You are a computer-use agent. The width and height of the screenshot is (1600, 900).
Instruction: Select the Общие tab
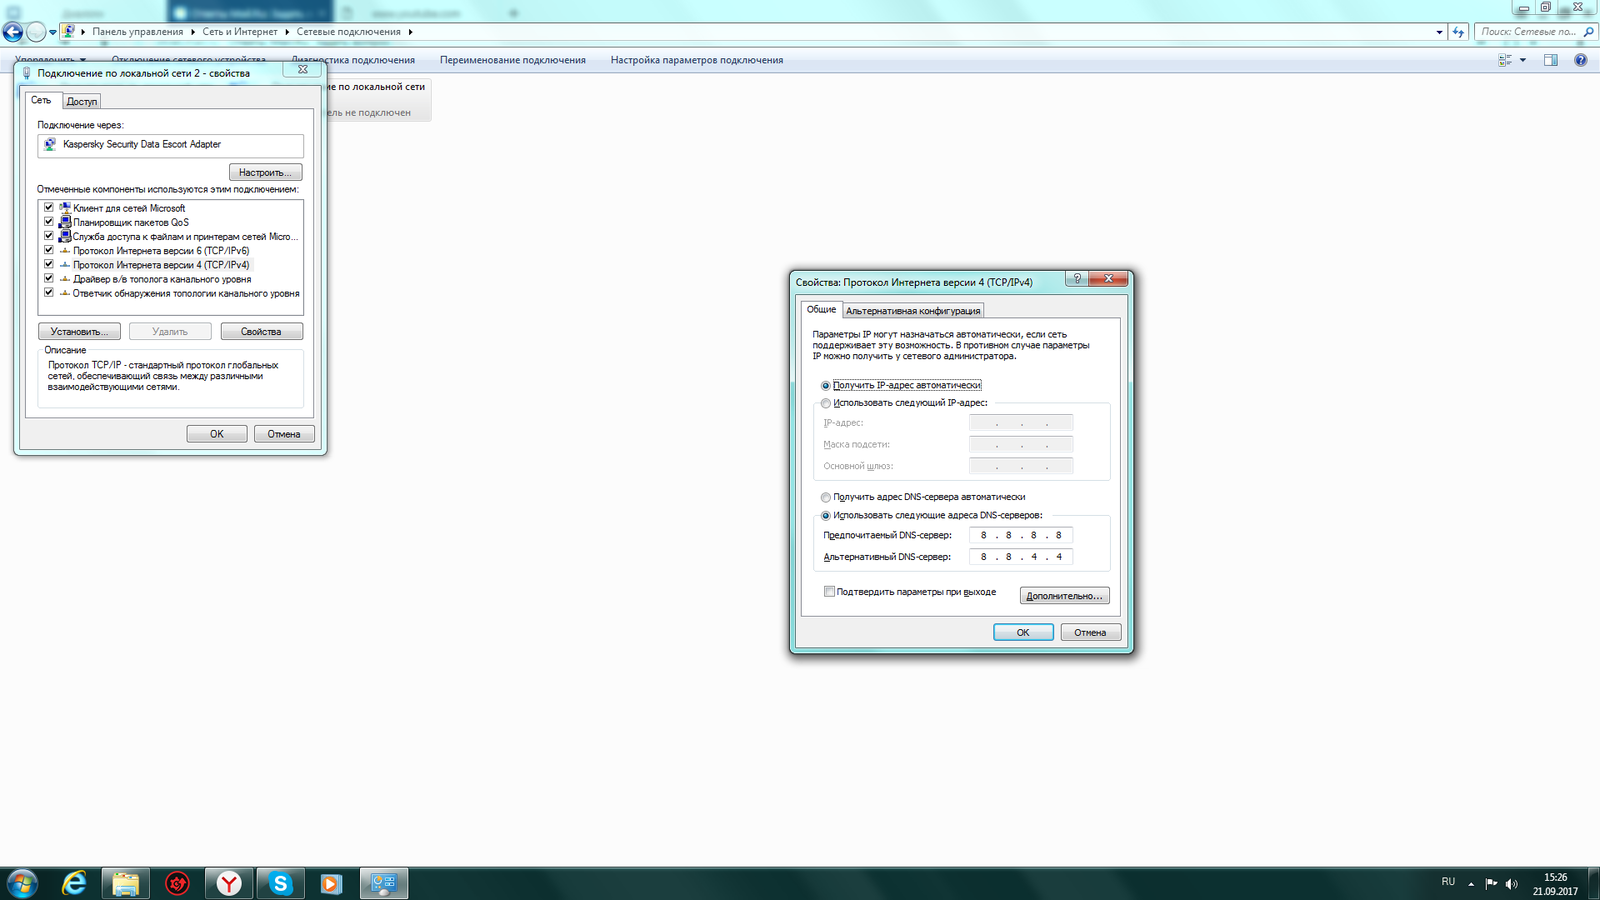click(x=821, y=310)
